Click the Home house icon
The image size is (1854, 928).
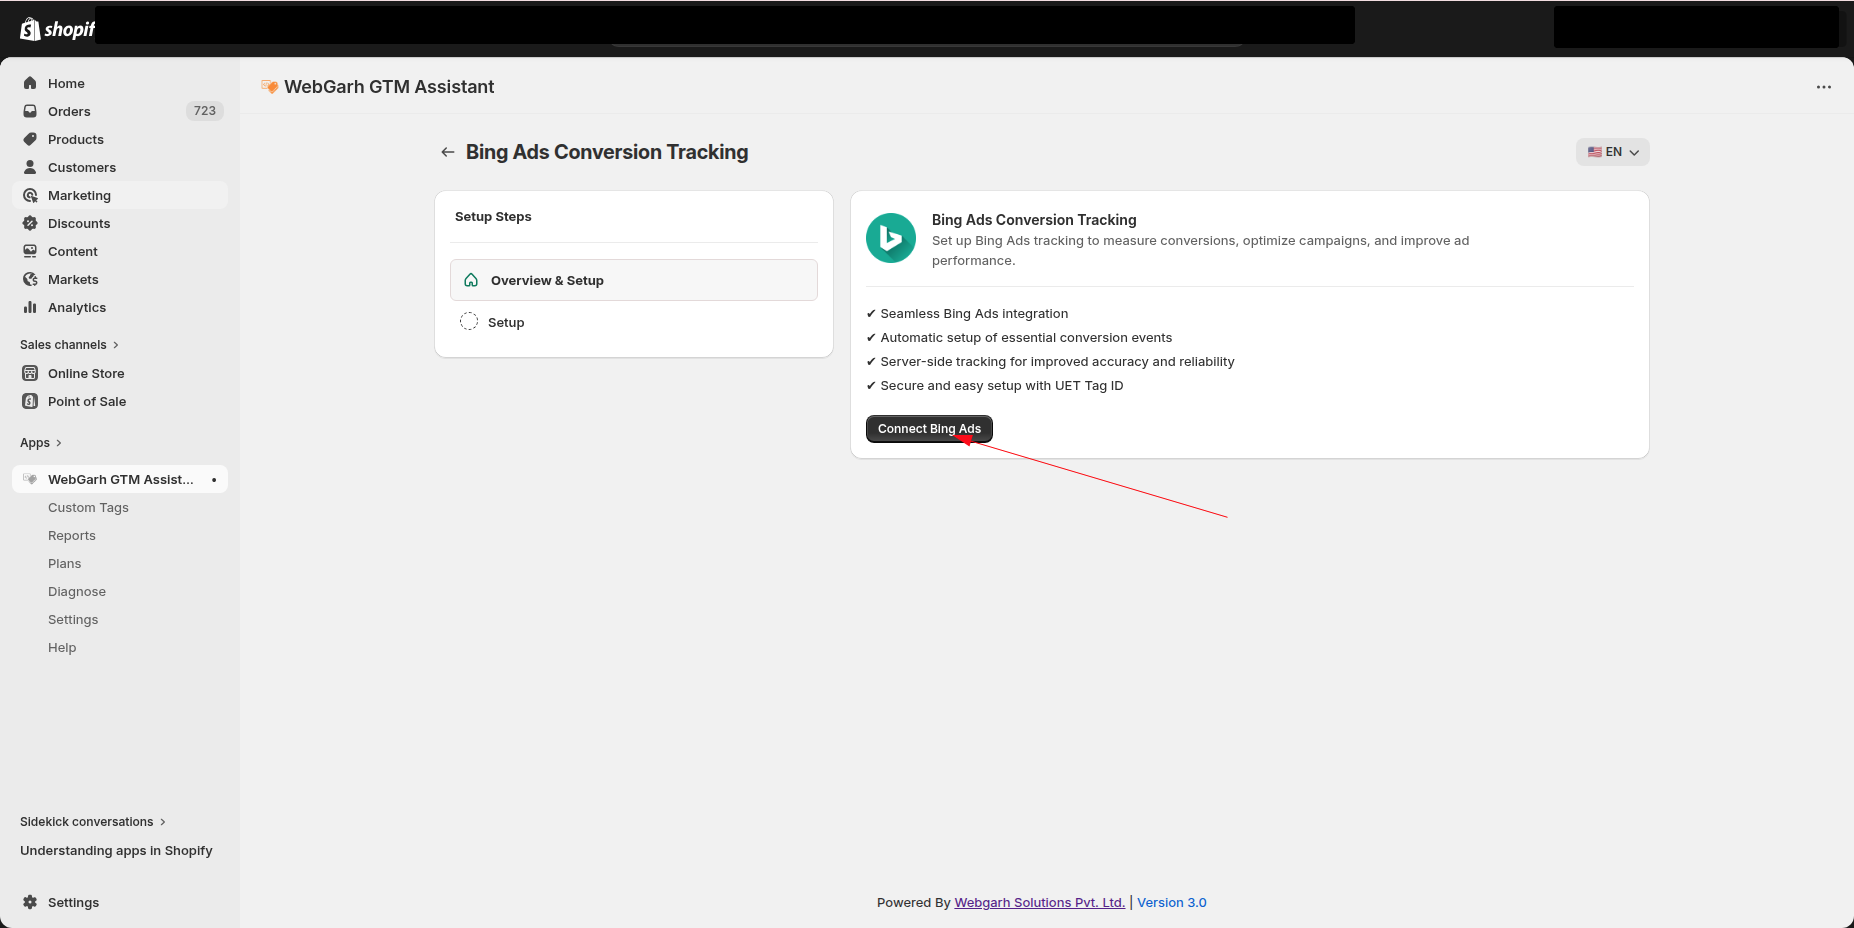pyautogui.click(x=30, y=83)
